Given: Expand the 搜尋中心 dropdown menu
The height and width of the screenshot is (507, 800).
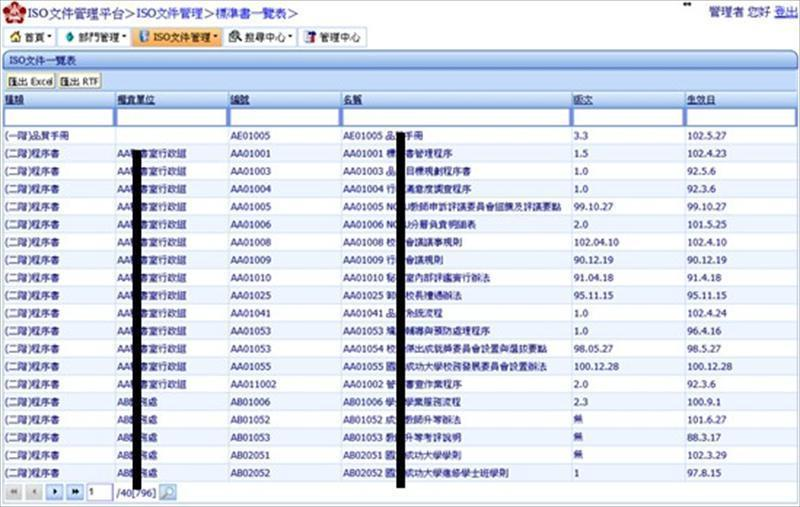Looking at the screenshot, I should point(260,37).
